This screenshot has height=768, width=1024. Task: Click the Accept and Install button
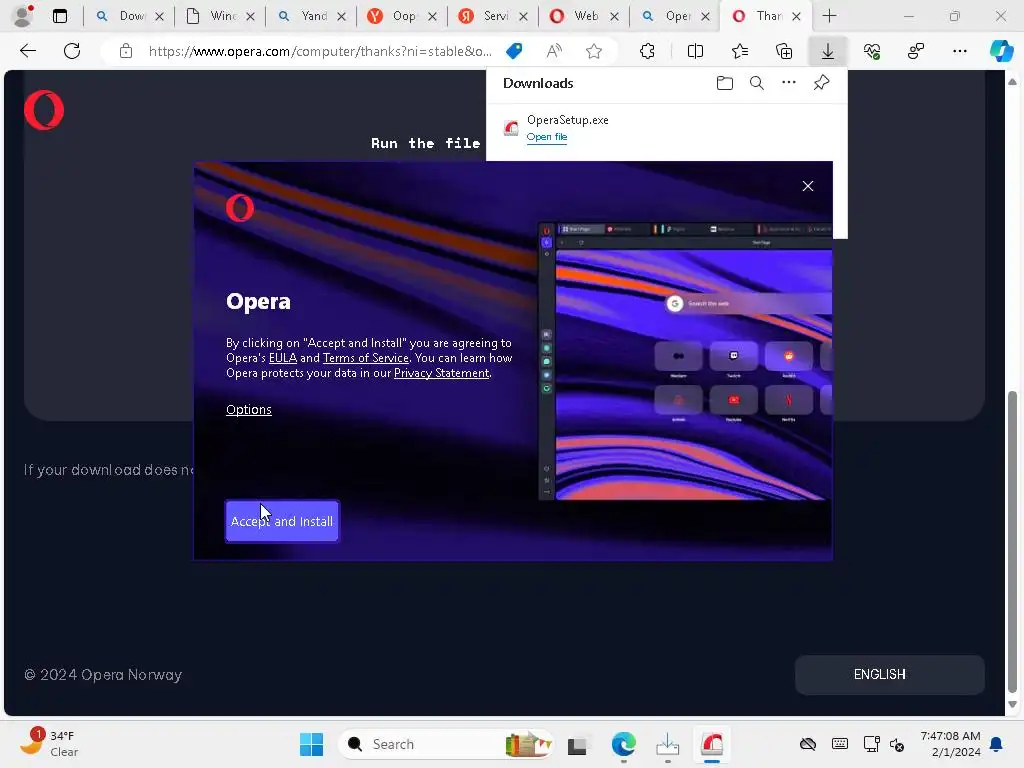tap(282, 521)
